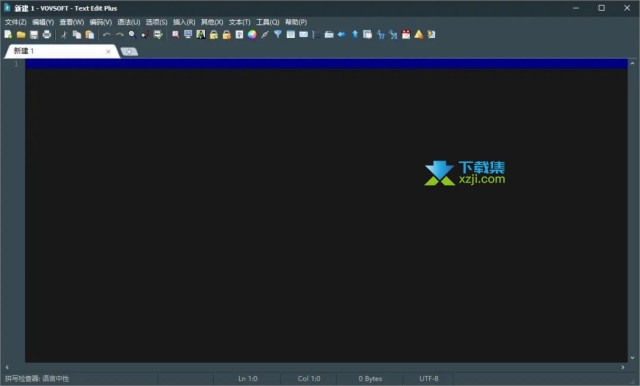Click line number 1 in the gutter
This screenshot has height=386, width=640.
(x=16, y=64)
